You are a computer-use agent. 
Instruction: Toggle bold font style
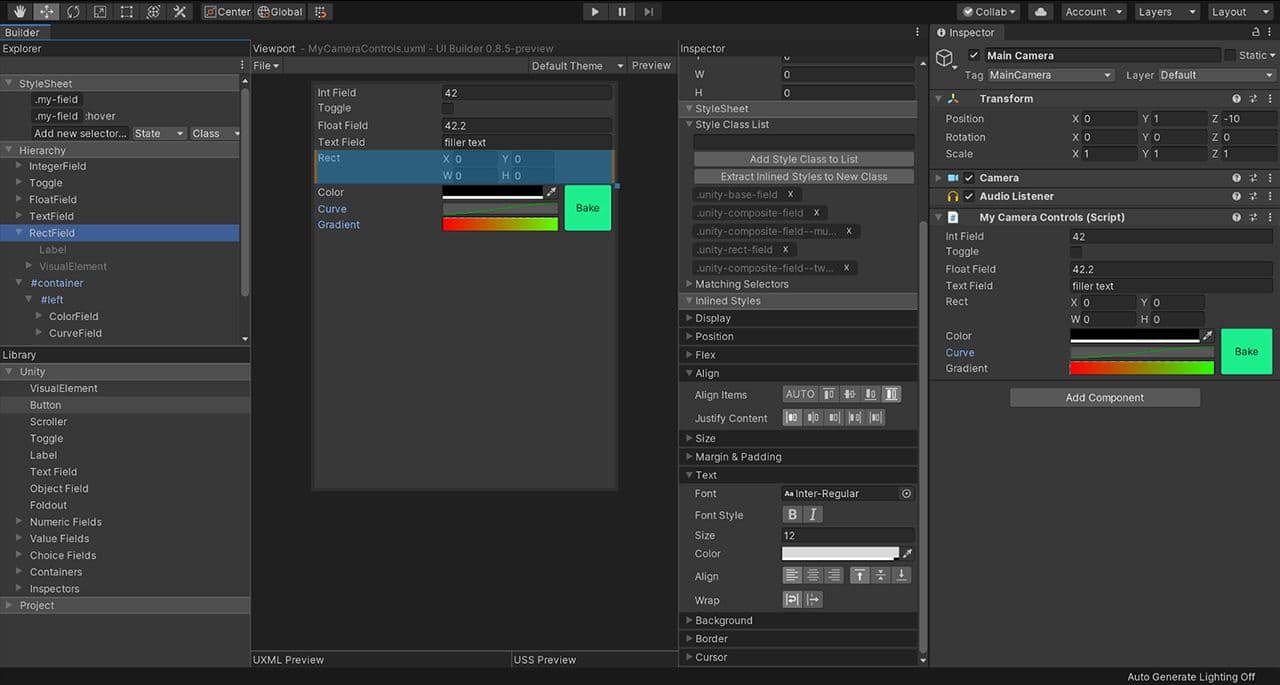[792, 514]
